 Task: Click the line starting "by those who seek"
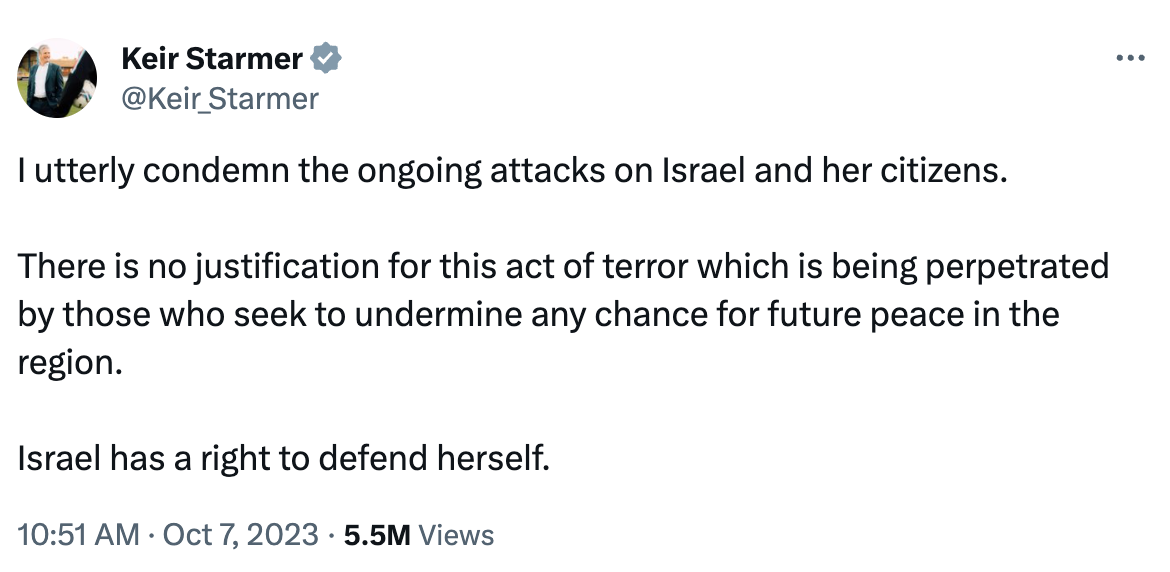tap(538, 314)
